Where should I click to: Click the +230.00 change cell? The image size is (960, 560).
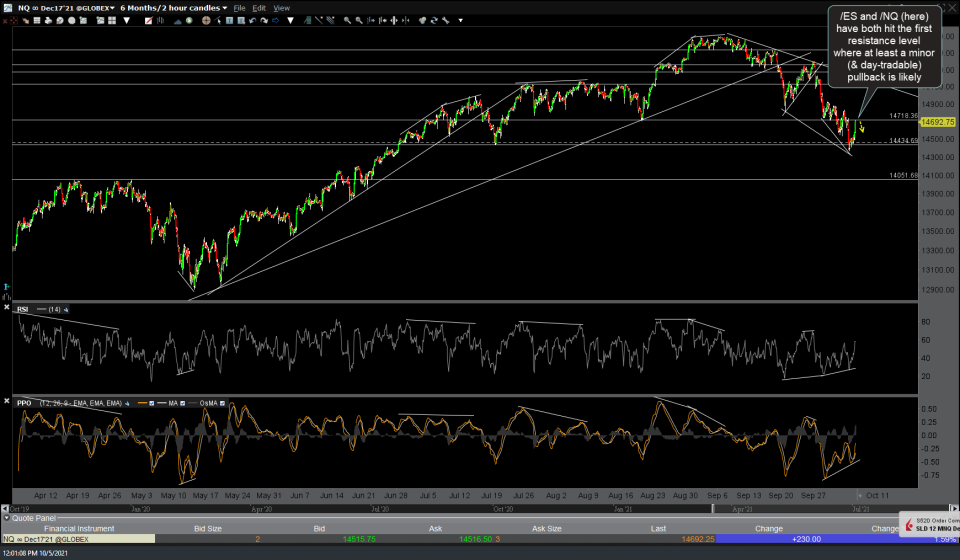point(806,539)
